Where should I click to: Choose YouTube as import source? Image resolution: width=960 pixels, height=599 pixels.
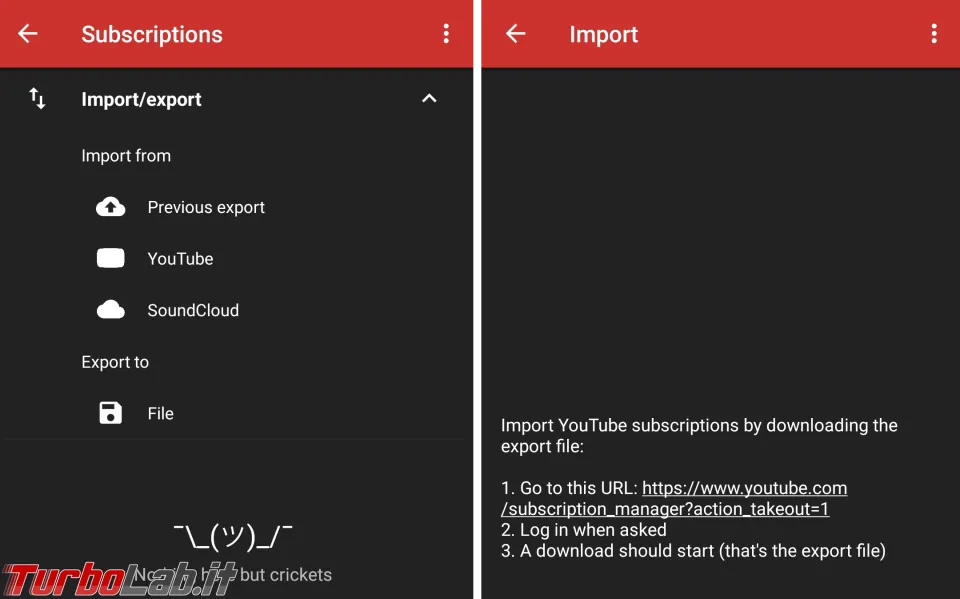tap(180, 258)
